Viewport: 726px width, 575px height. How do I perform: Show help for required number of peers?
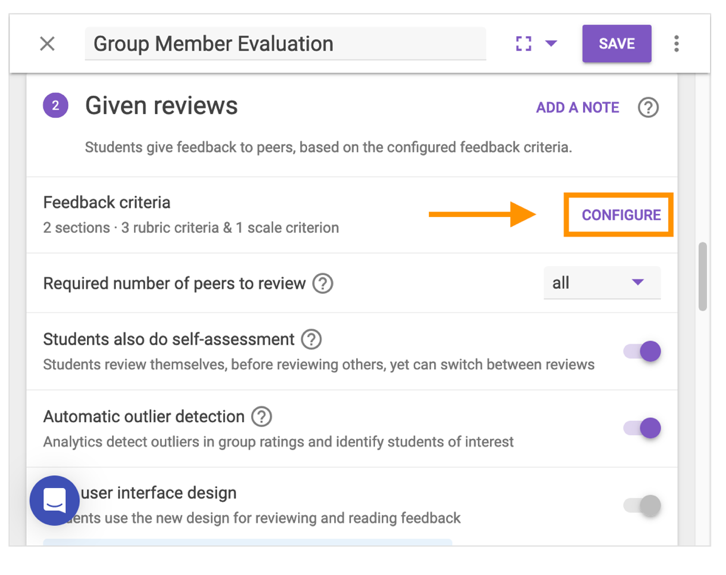[323, 284]
